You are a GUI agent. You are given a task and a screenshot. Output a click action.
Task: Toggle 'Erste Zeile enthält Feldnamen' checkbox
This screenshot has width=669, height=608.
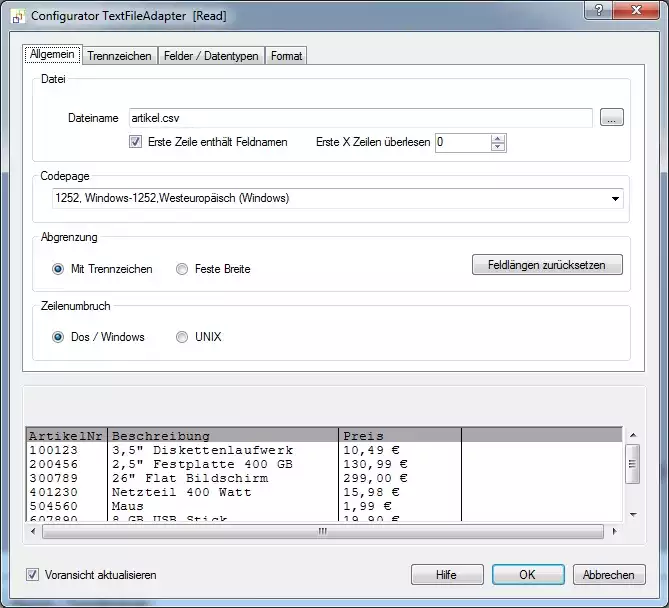tap(136, 142)
